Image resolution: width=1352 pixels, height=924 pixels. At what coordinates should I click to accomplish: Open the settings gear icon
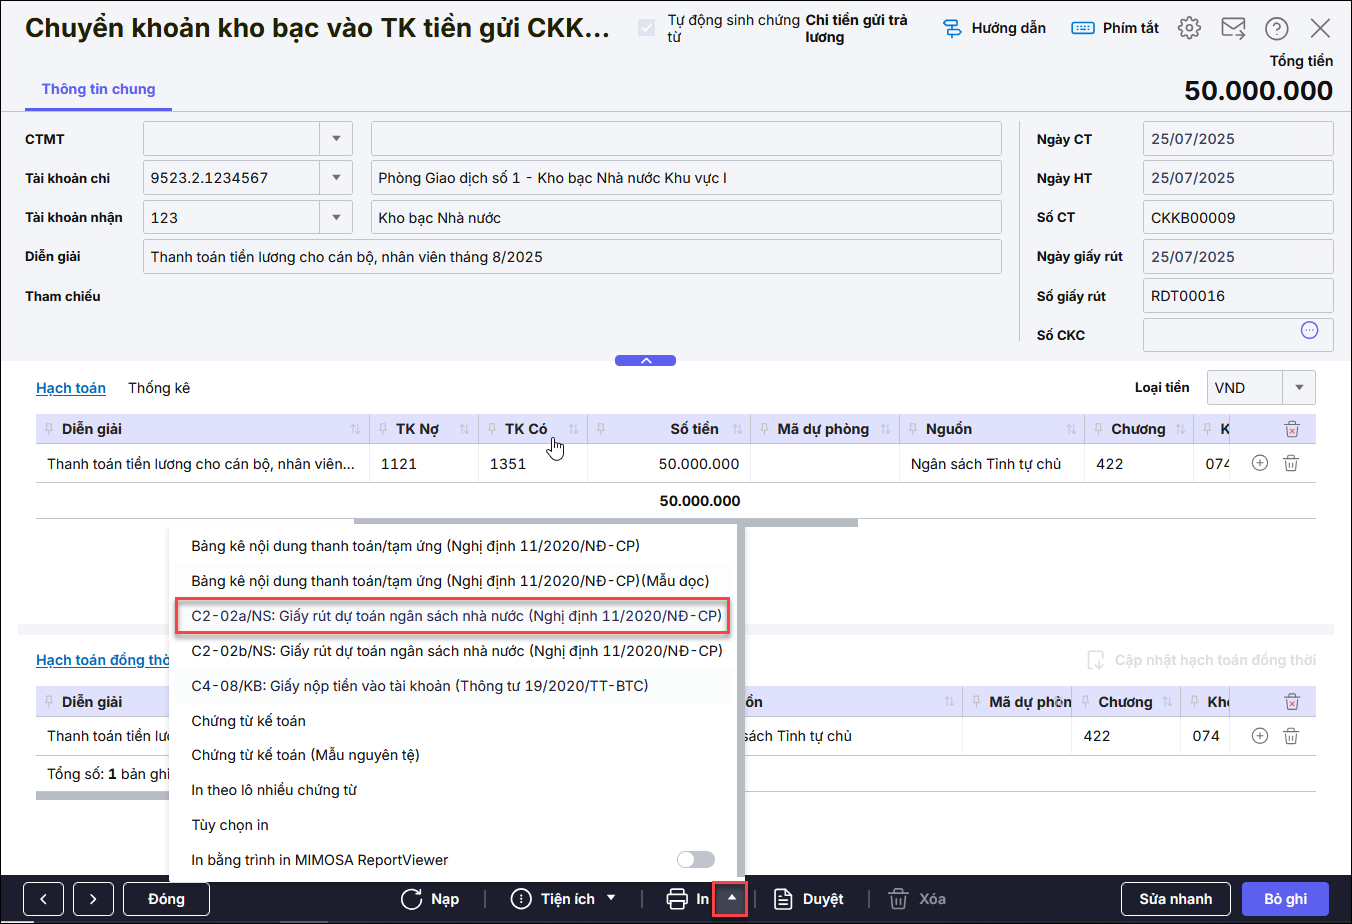(1189, 28)
